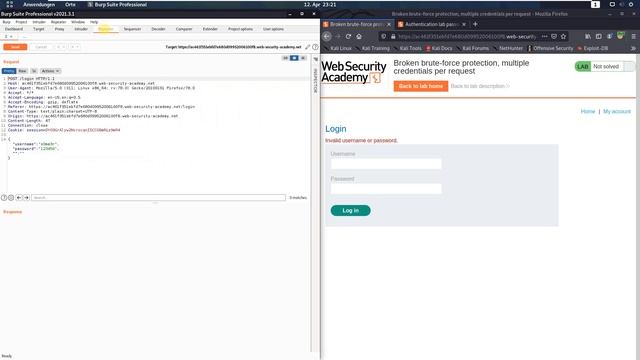Select the top-bottom layout icon in Repeater
The width and height of the screenshot is (640, 360).
(x=294, y=58)
